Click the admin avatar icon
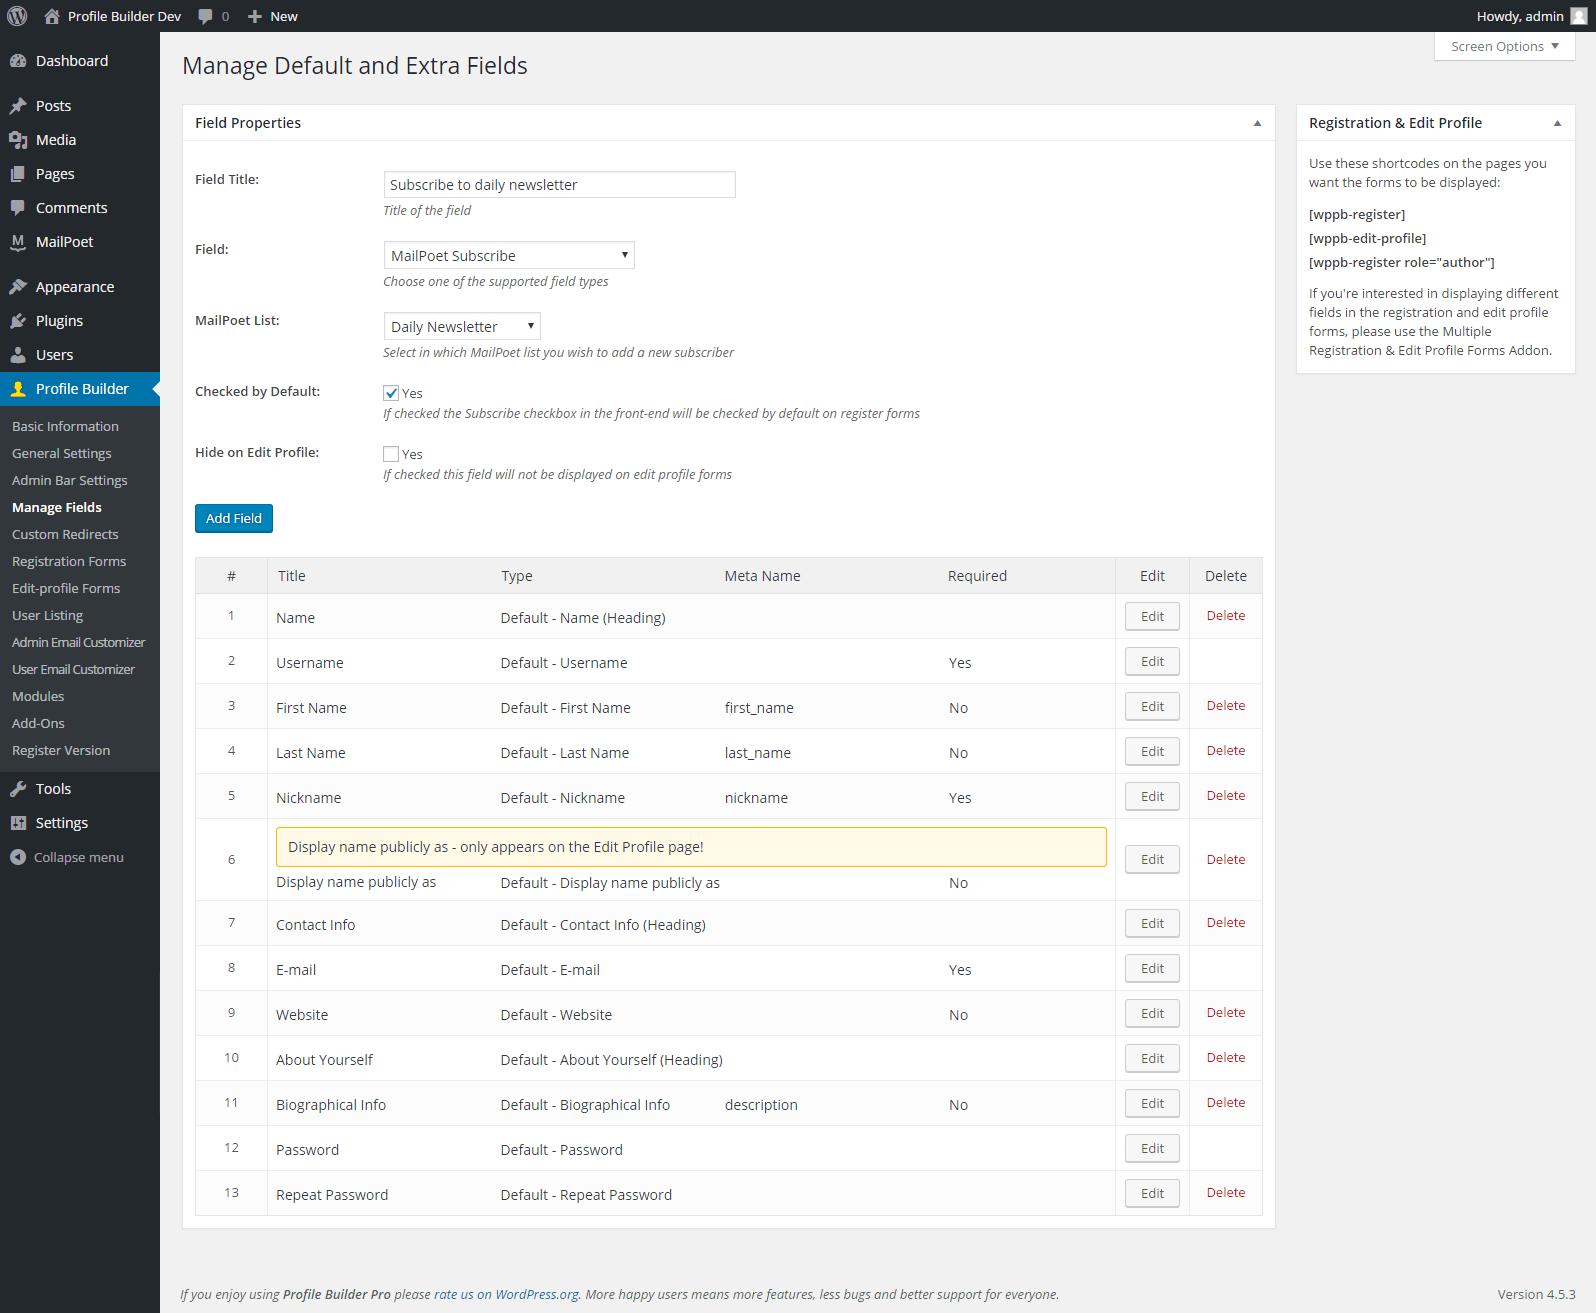The image size is (1596, 1313). point(1579,16)
